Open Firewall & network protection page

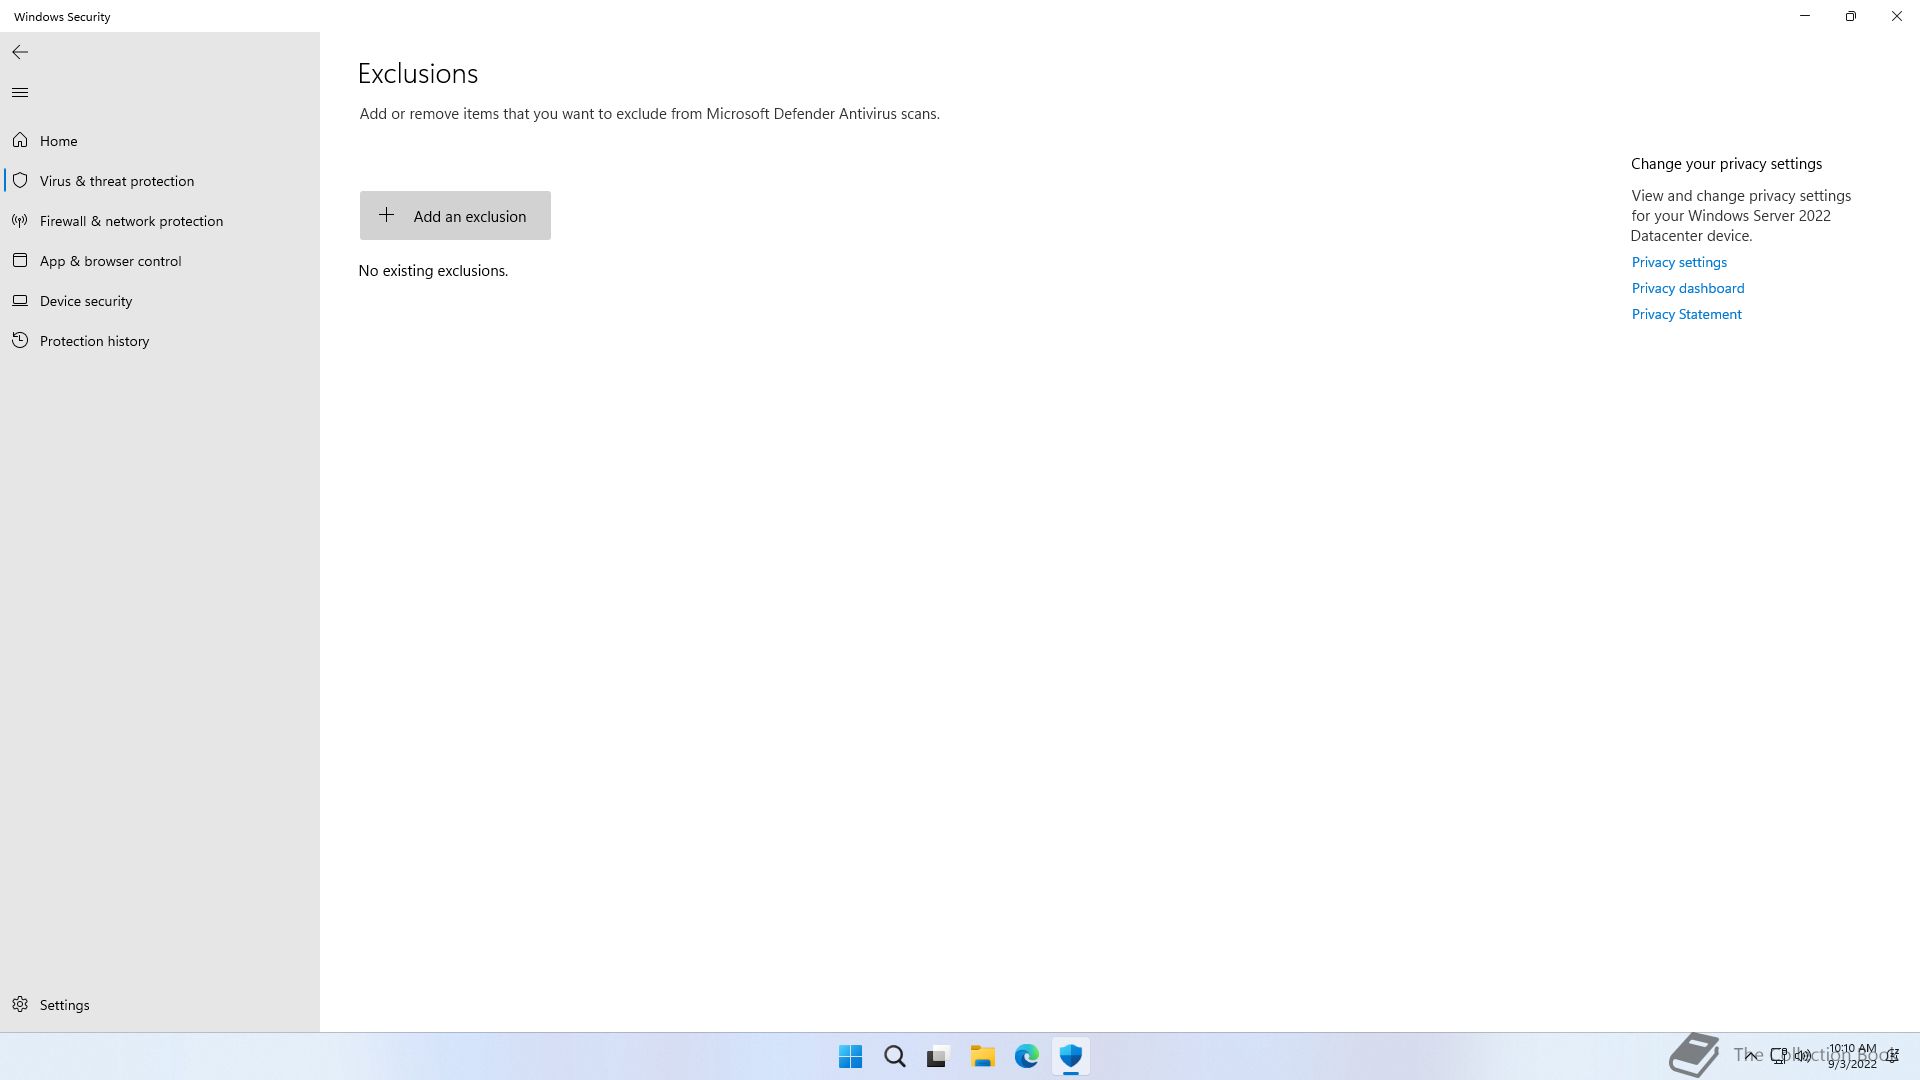click(131, 221)
